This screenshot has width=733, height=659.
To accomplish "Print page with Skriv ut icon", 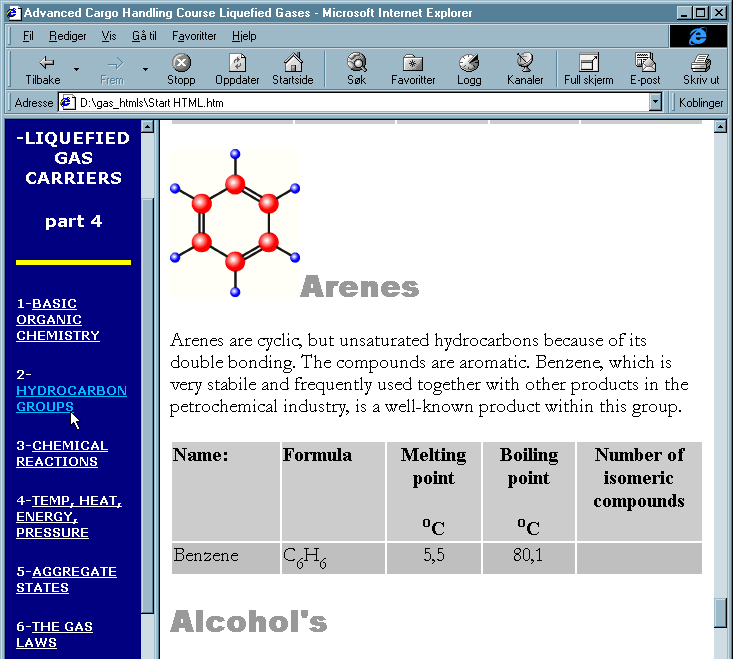I will [700, 68].
